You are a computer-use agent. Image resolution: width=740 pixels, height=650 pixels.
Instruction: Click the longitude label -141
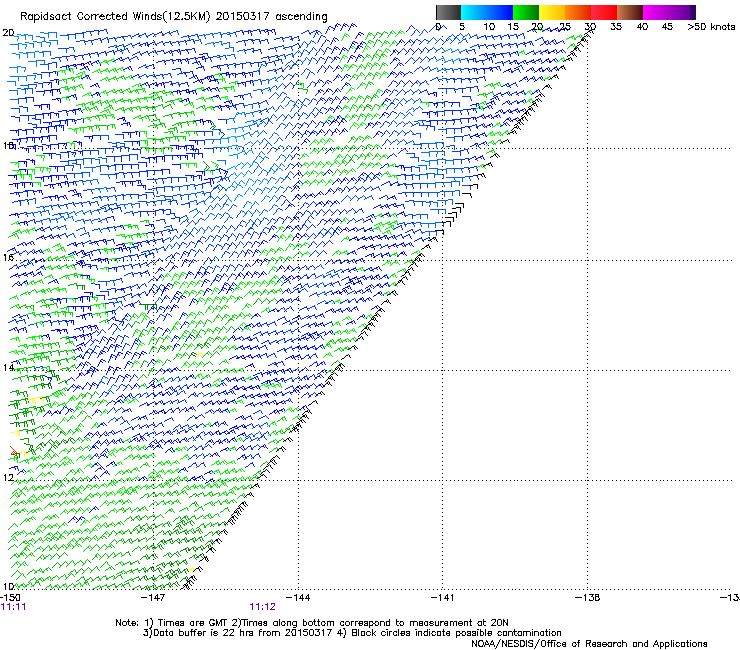tap(443, 598)
